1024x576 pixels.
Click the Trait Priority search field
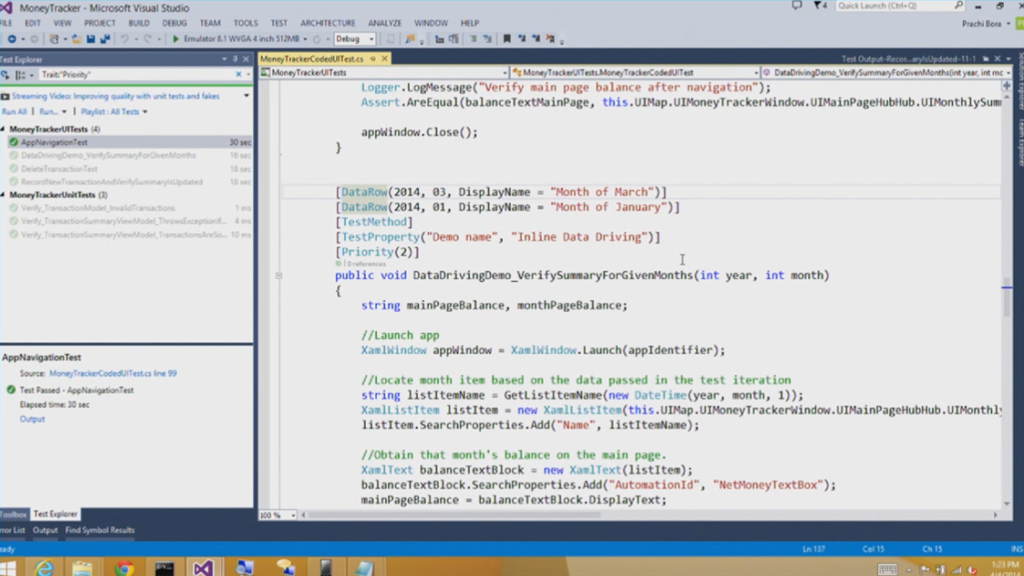pos(136,75)
